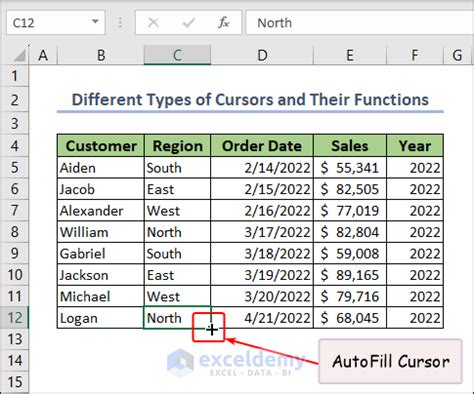Click the Order Date header cell
Image resolution: width=474 pixels, height=394 pixels.
[x=262, y=146]
